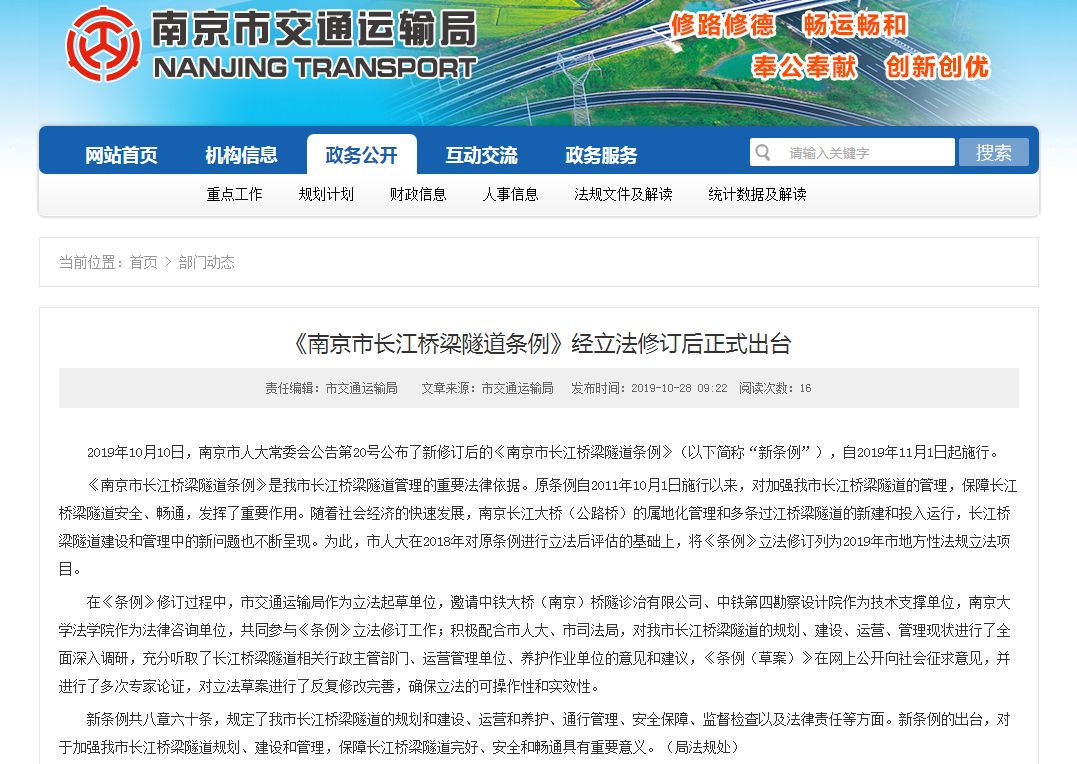Click the magnifier icon in search box
The height and width of the screenshot is (764, 1077).
(x=762, y=153)
